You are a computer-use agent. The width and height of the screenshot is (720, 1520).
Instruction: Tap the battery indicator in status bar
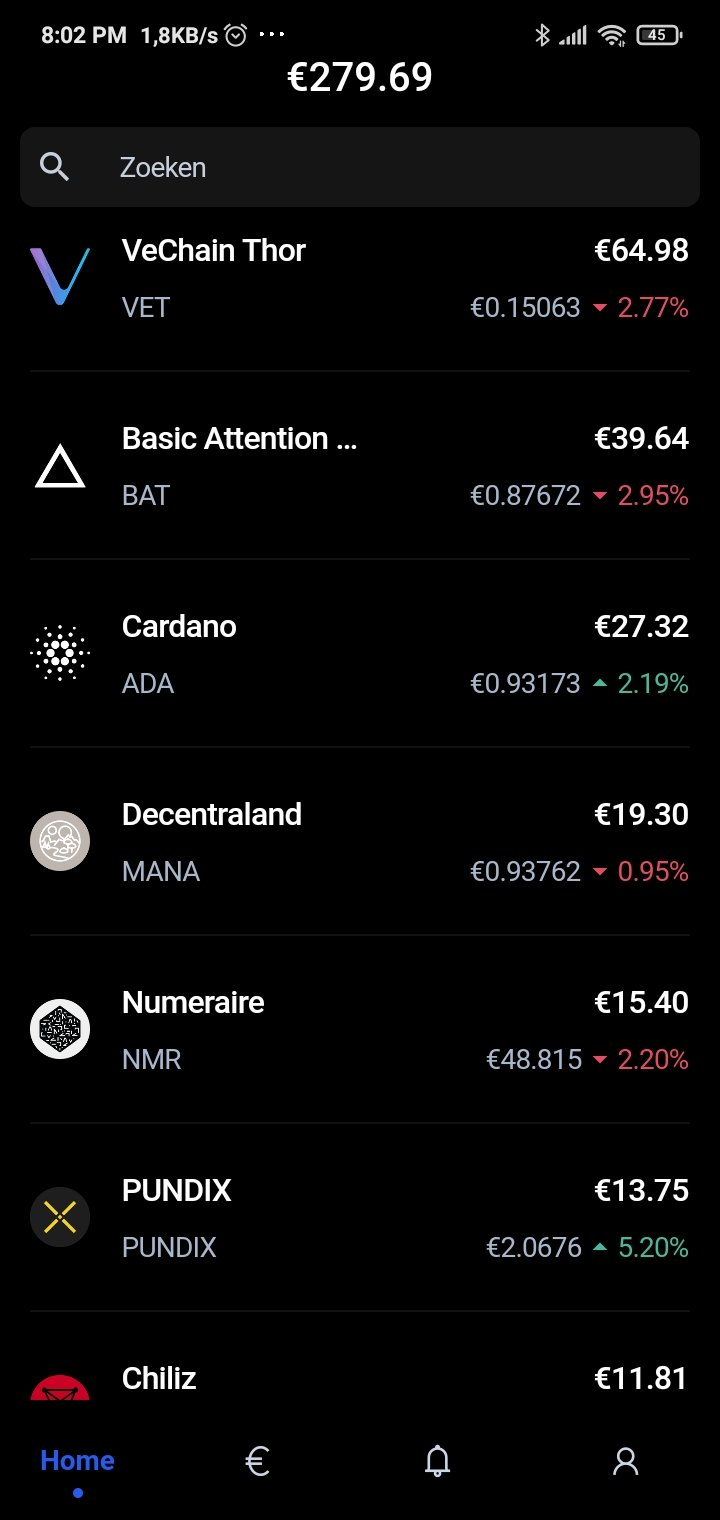click(x=660, y=35)
